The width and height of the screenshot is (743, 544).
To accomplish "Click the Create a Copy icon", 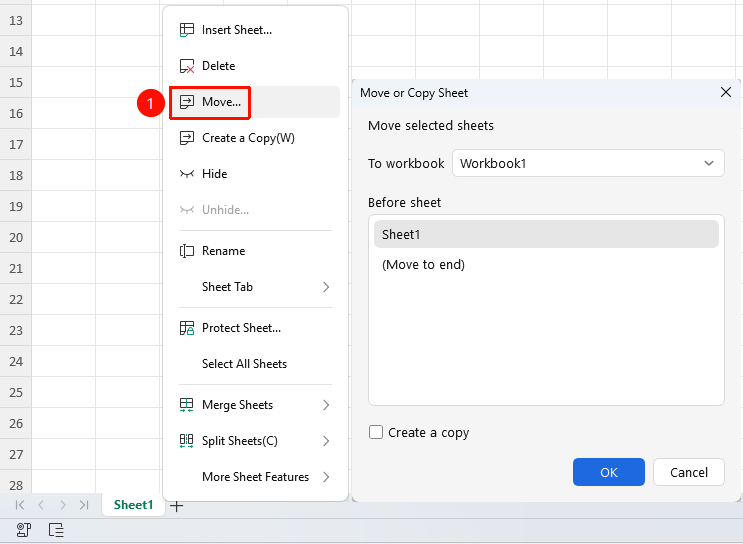I will point(187,138).
